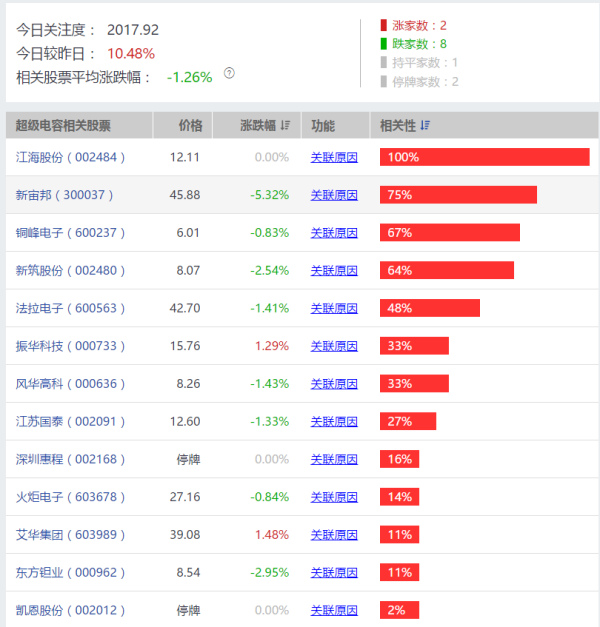Open stock 东方钽业（000962）

tap(70, 573)
